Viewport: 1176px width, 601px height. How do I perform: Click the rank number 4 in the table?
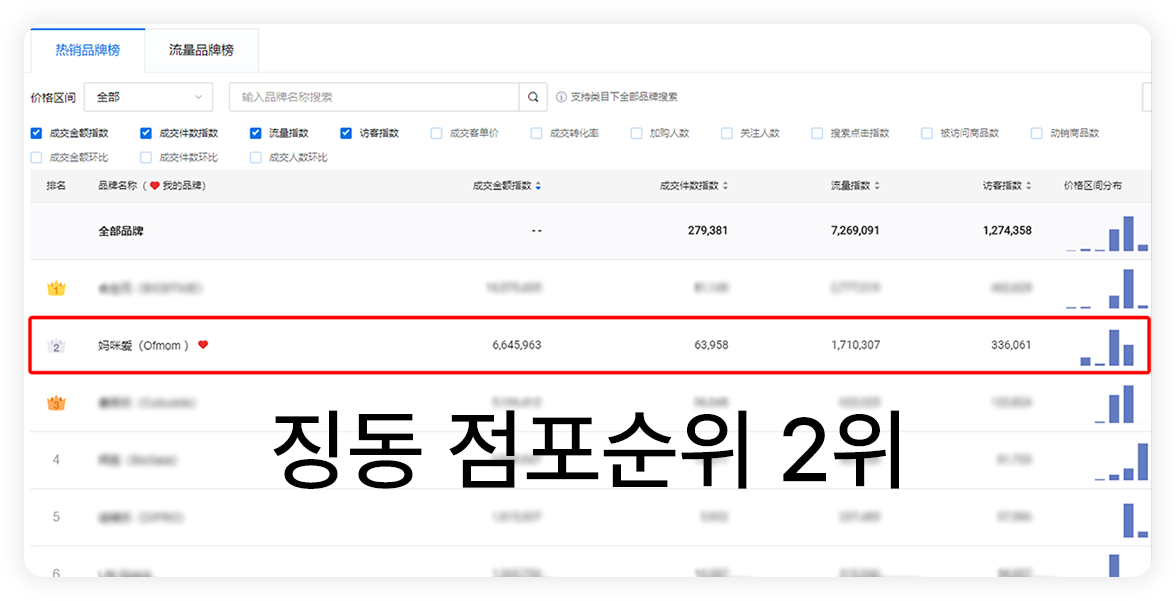click(x=56, y=459)
